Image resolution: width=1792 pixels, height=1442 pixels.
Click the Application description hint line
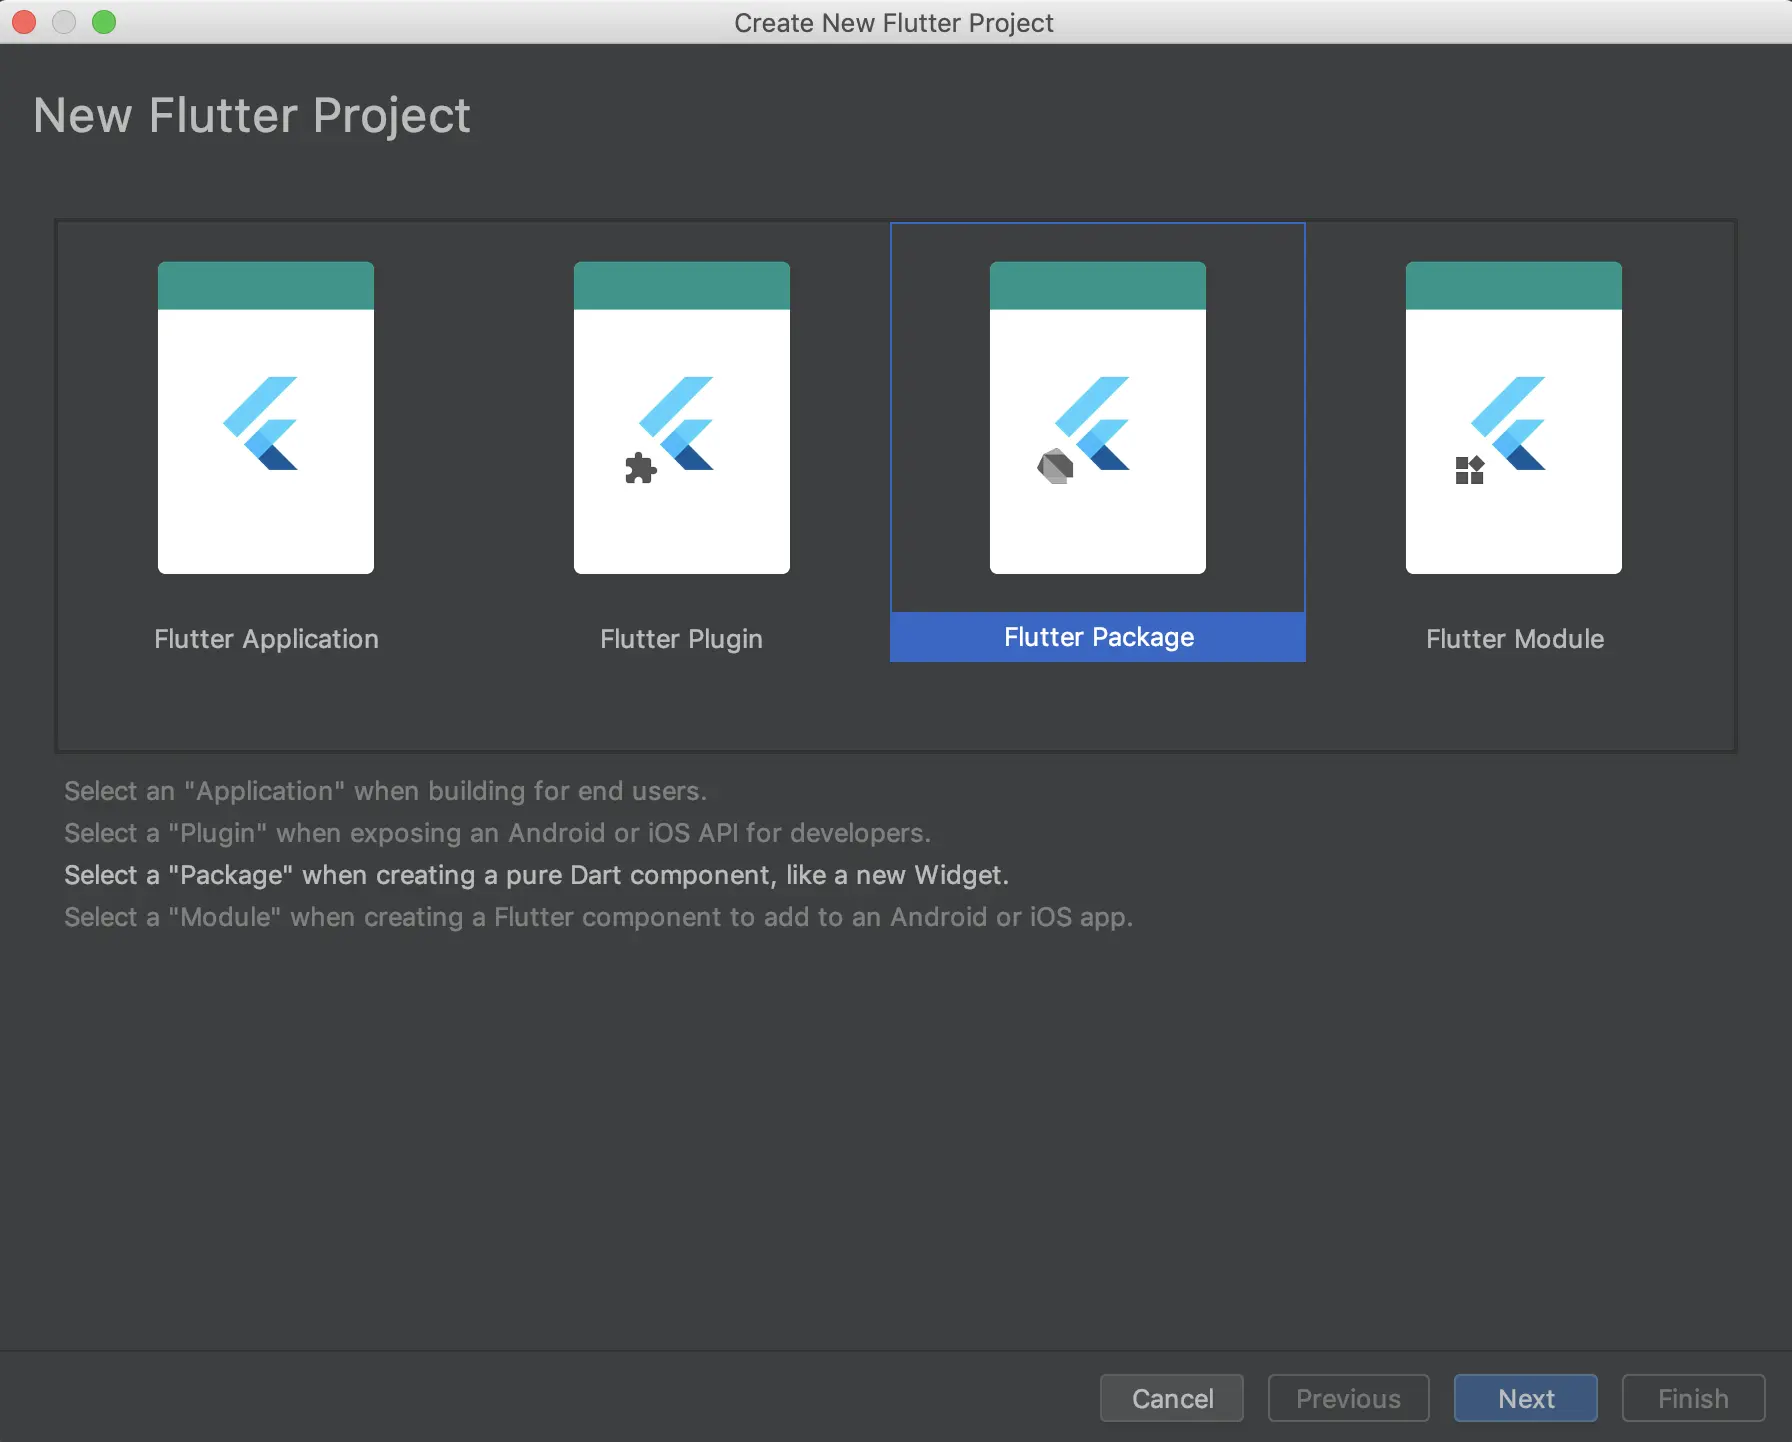click(386, 791)
